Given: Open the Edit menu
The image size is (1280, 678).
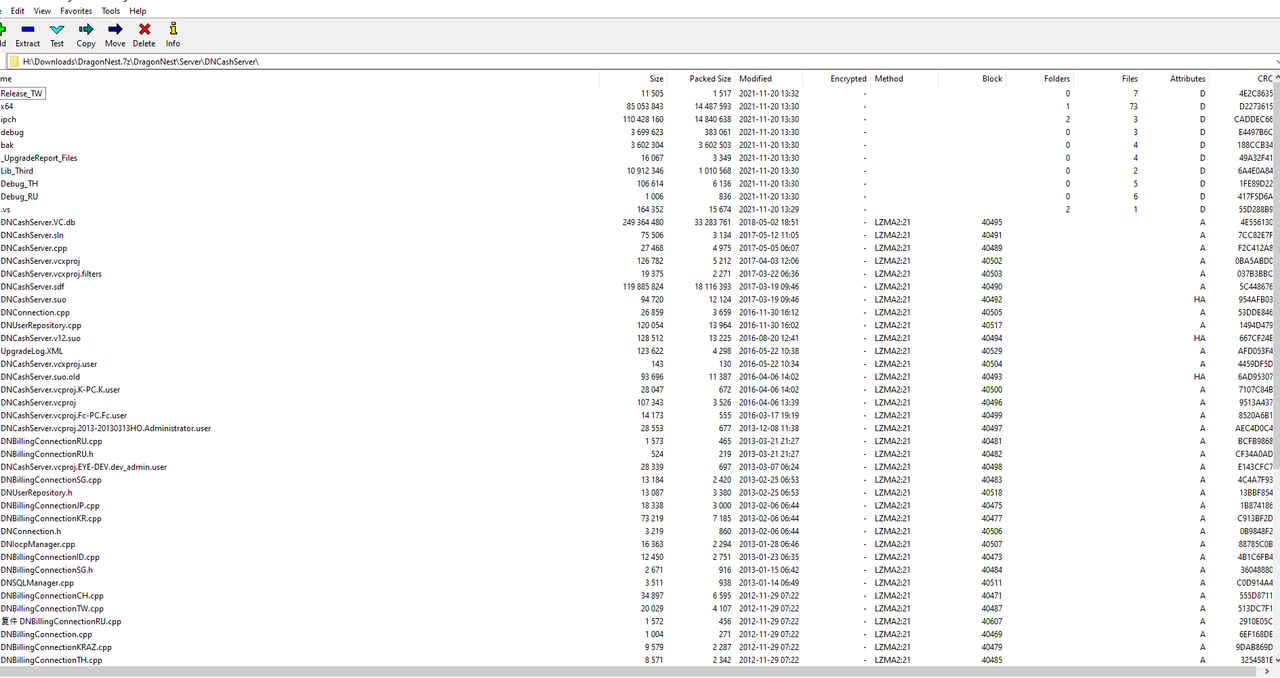Looking at the screenshot, I should (18, 11).
